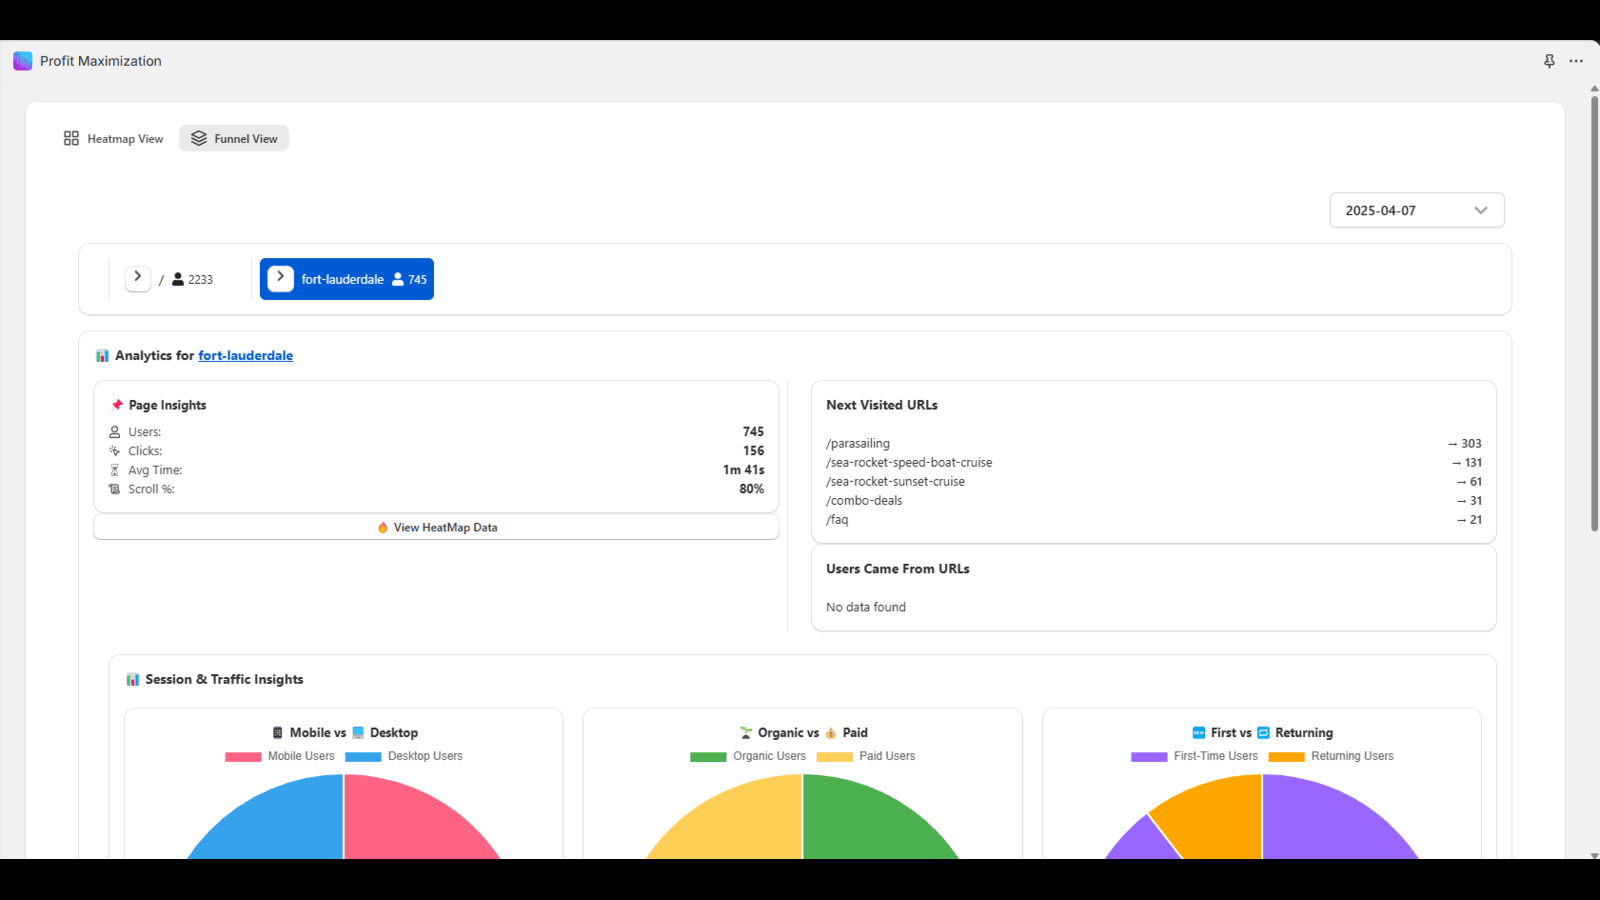Switch to the Heatmap View tab
1600x900 pixels.
[x=113, y=139]
